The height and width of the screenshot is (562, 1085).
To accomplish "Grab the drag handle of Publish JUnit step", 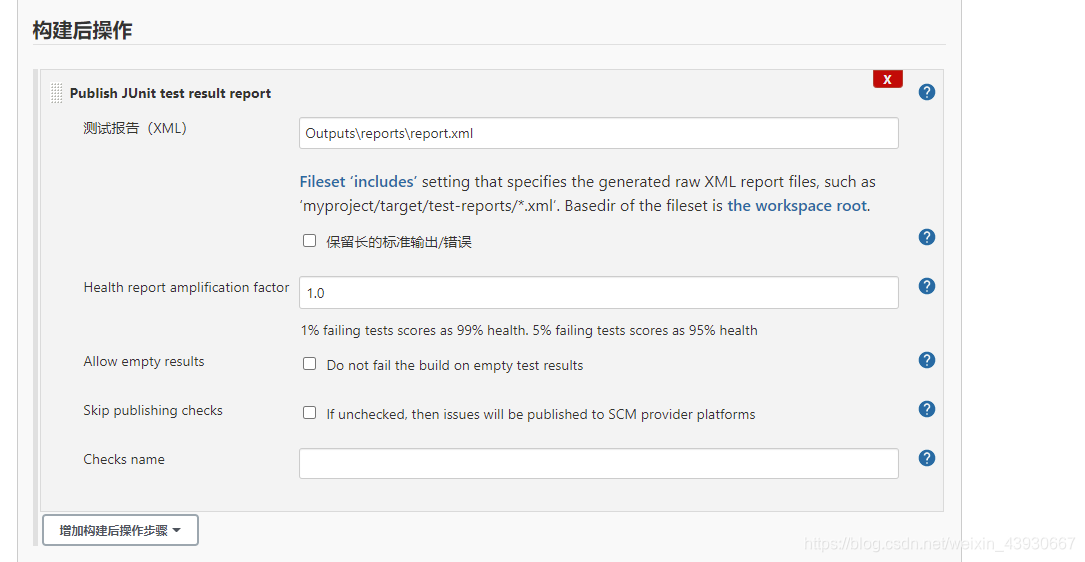I will [56, 93].
